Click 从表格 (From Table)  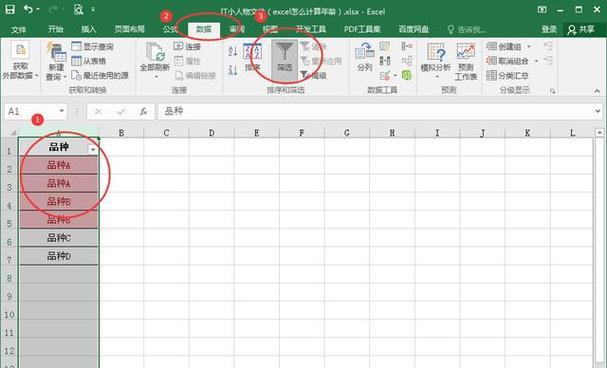(89, 61)
